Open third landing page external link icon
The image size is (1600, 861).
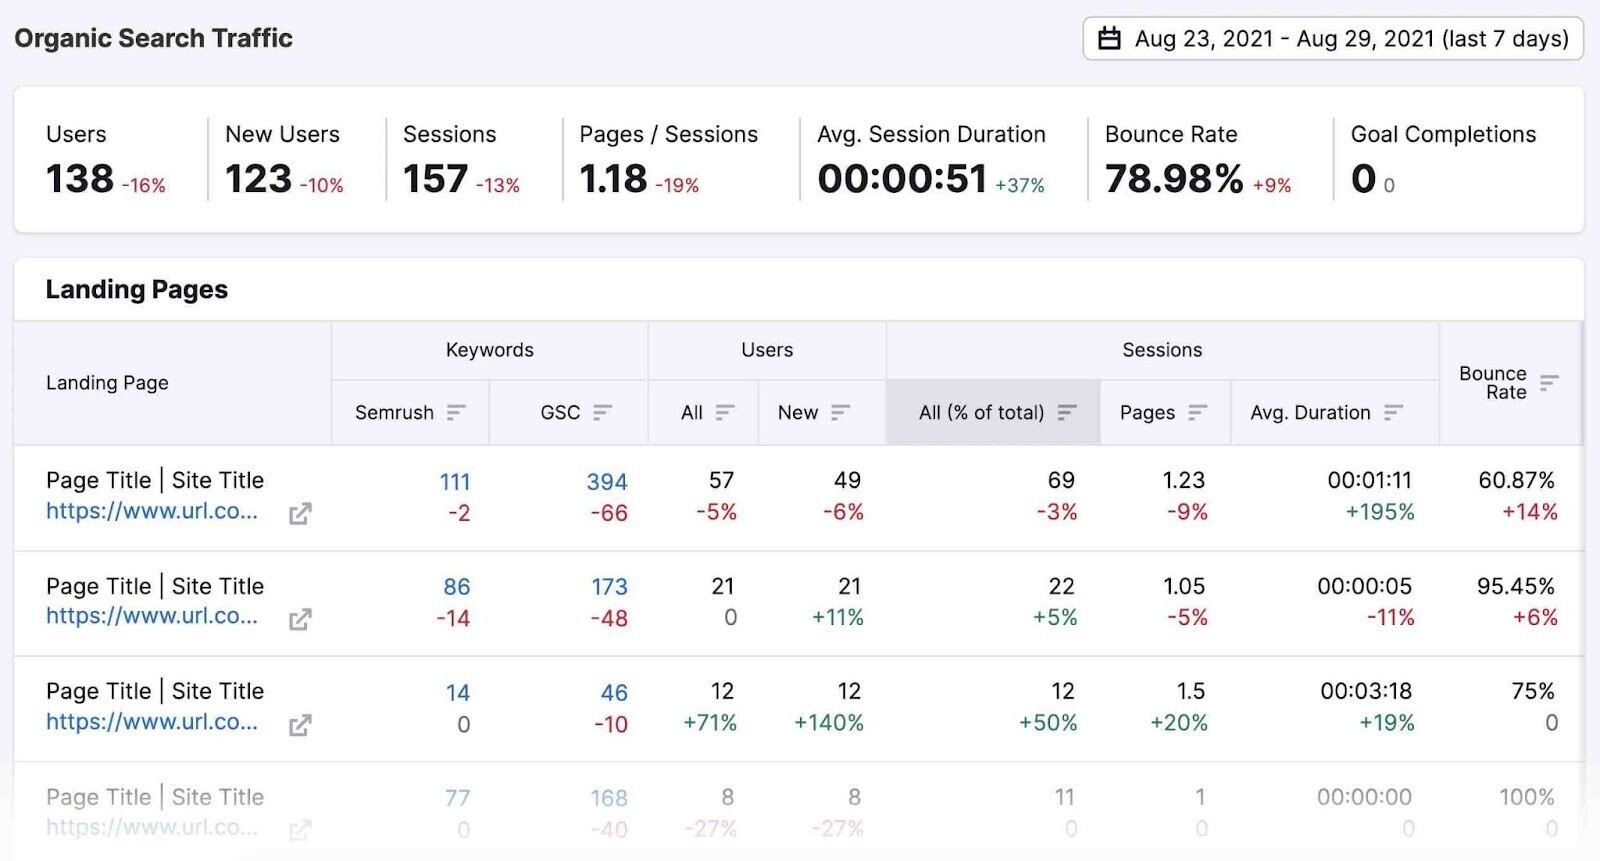pos(300,725)
